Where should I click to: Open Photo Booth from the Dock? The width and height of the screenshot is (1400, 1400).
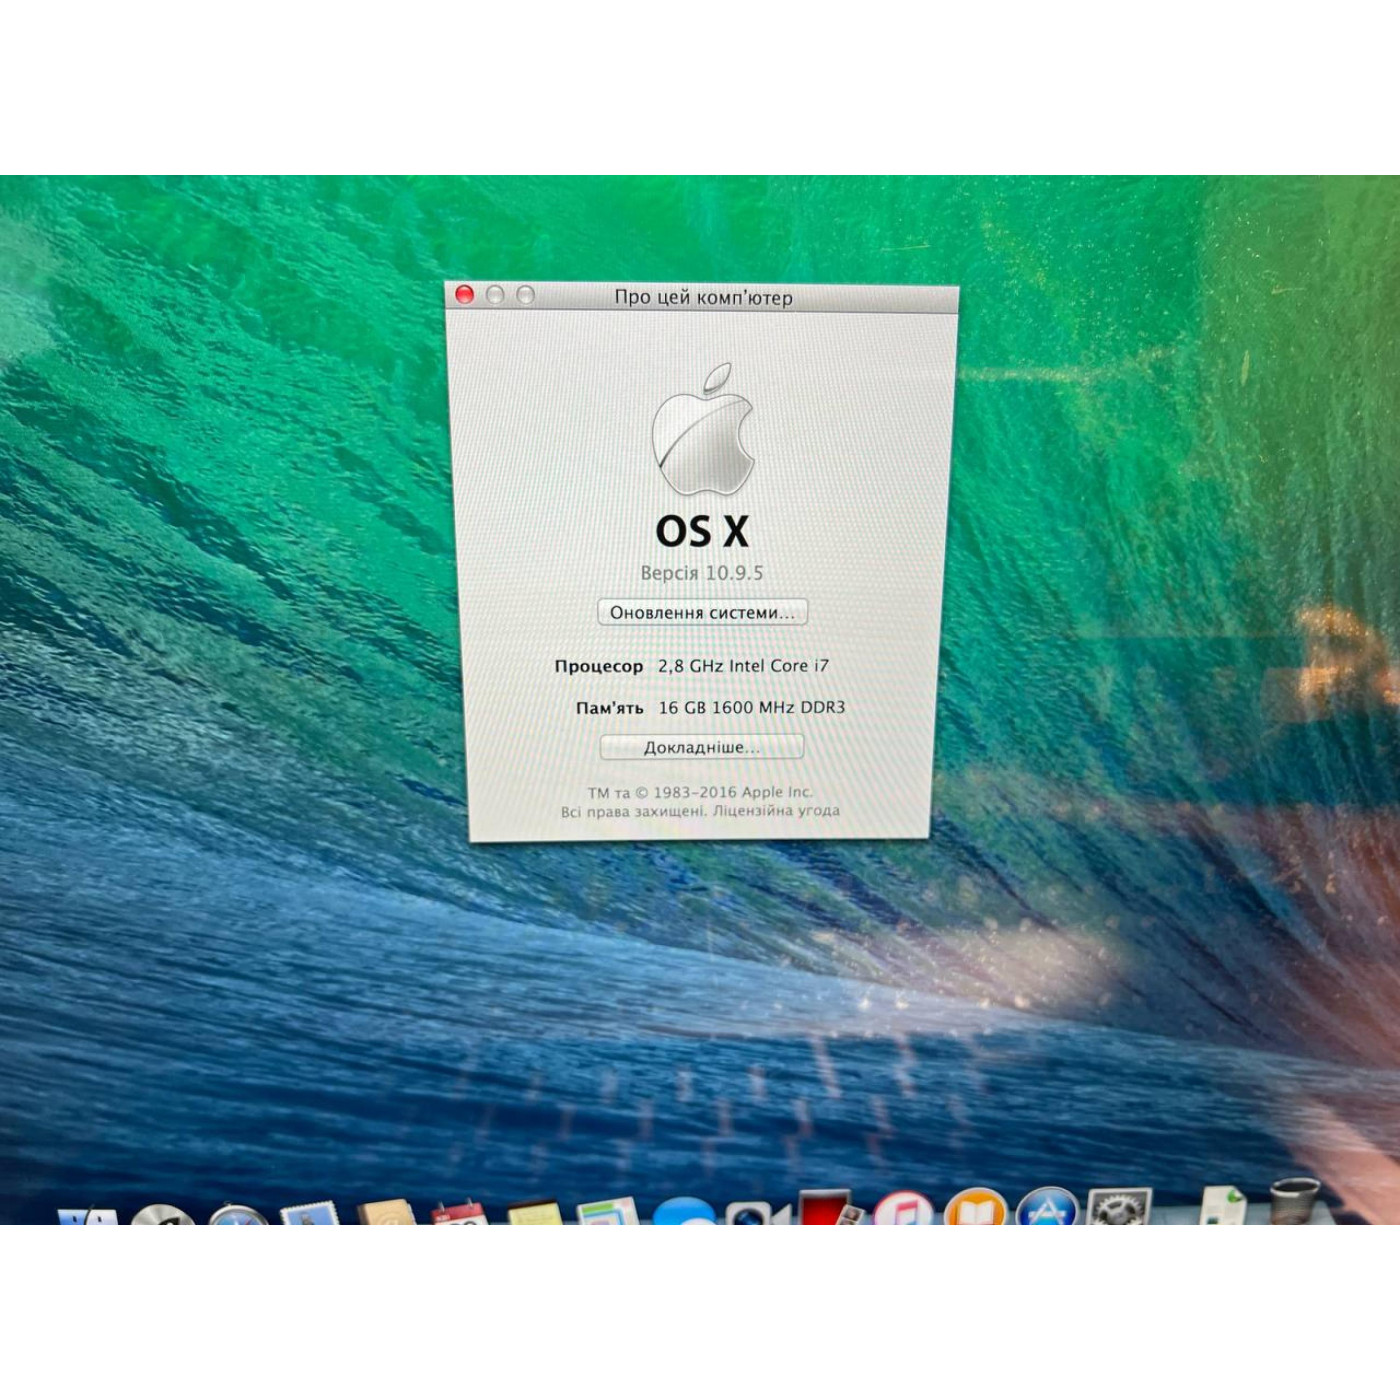(829, 1207)
